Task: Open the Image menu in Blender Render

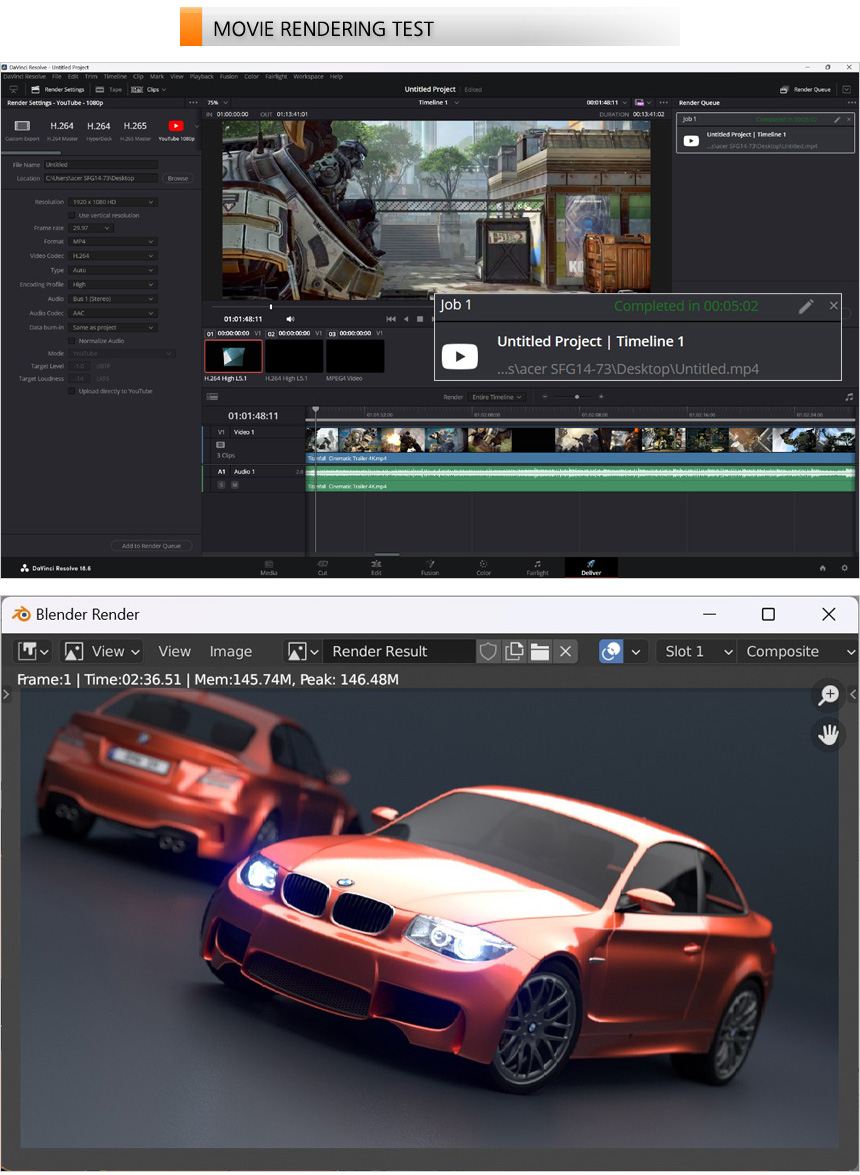Action: [x=230, y=651]
